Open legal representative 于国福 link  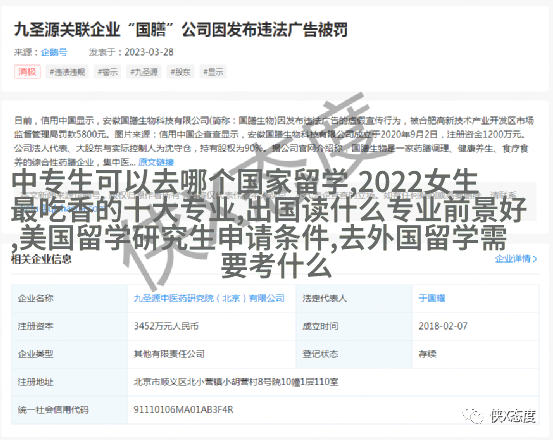[432, 298]
